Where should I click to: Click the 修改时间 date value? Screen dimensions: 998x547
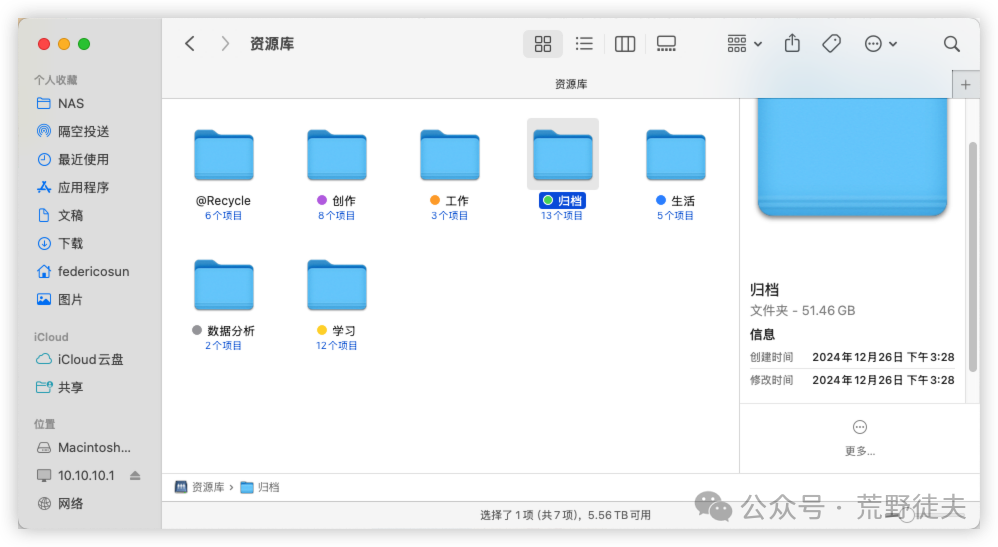coord(883,380)
